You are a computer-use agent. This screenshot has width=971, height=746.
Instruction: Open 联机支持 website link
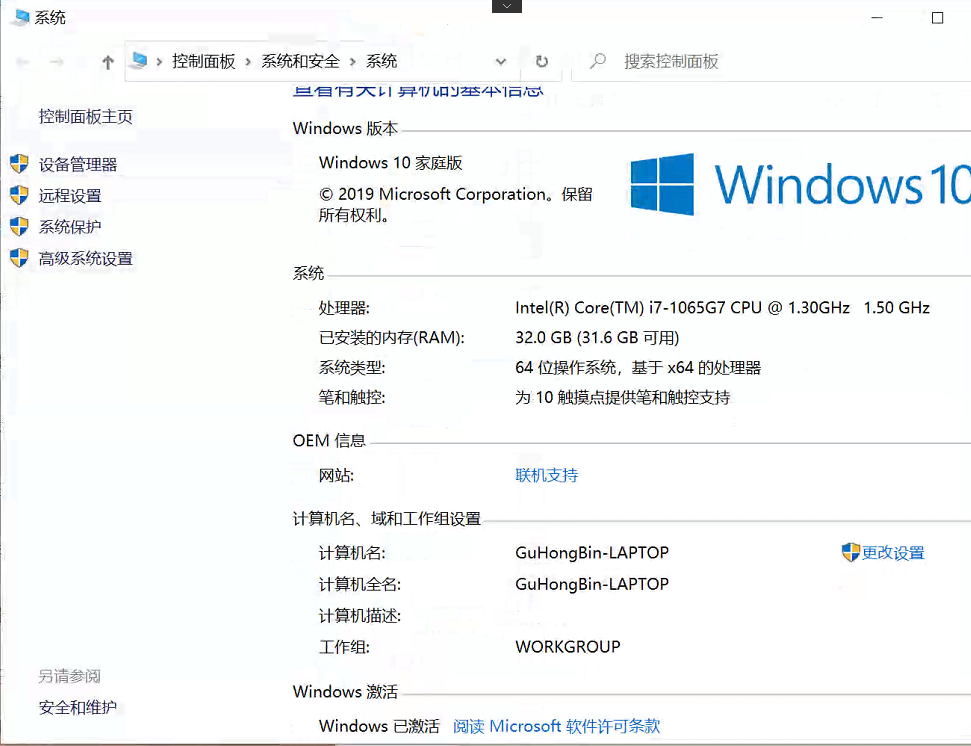click(x=547, y=475)
